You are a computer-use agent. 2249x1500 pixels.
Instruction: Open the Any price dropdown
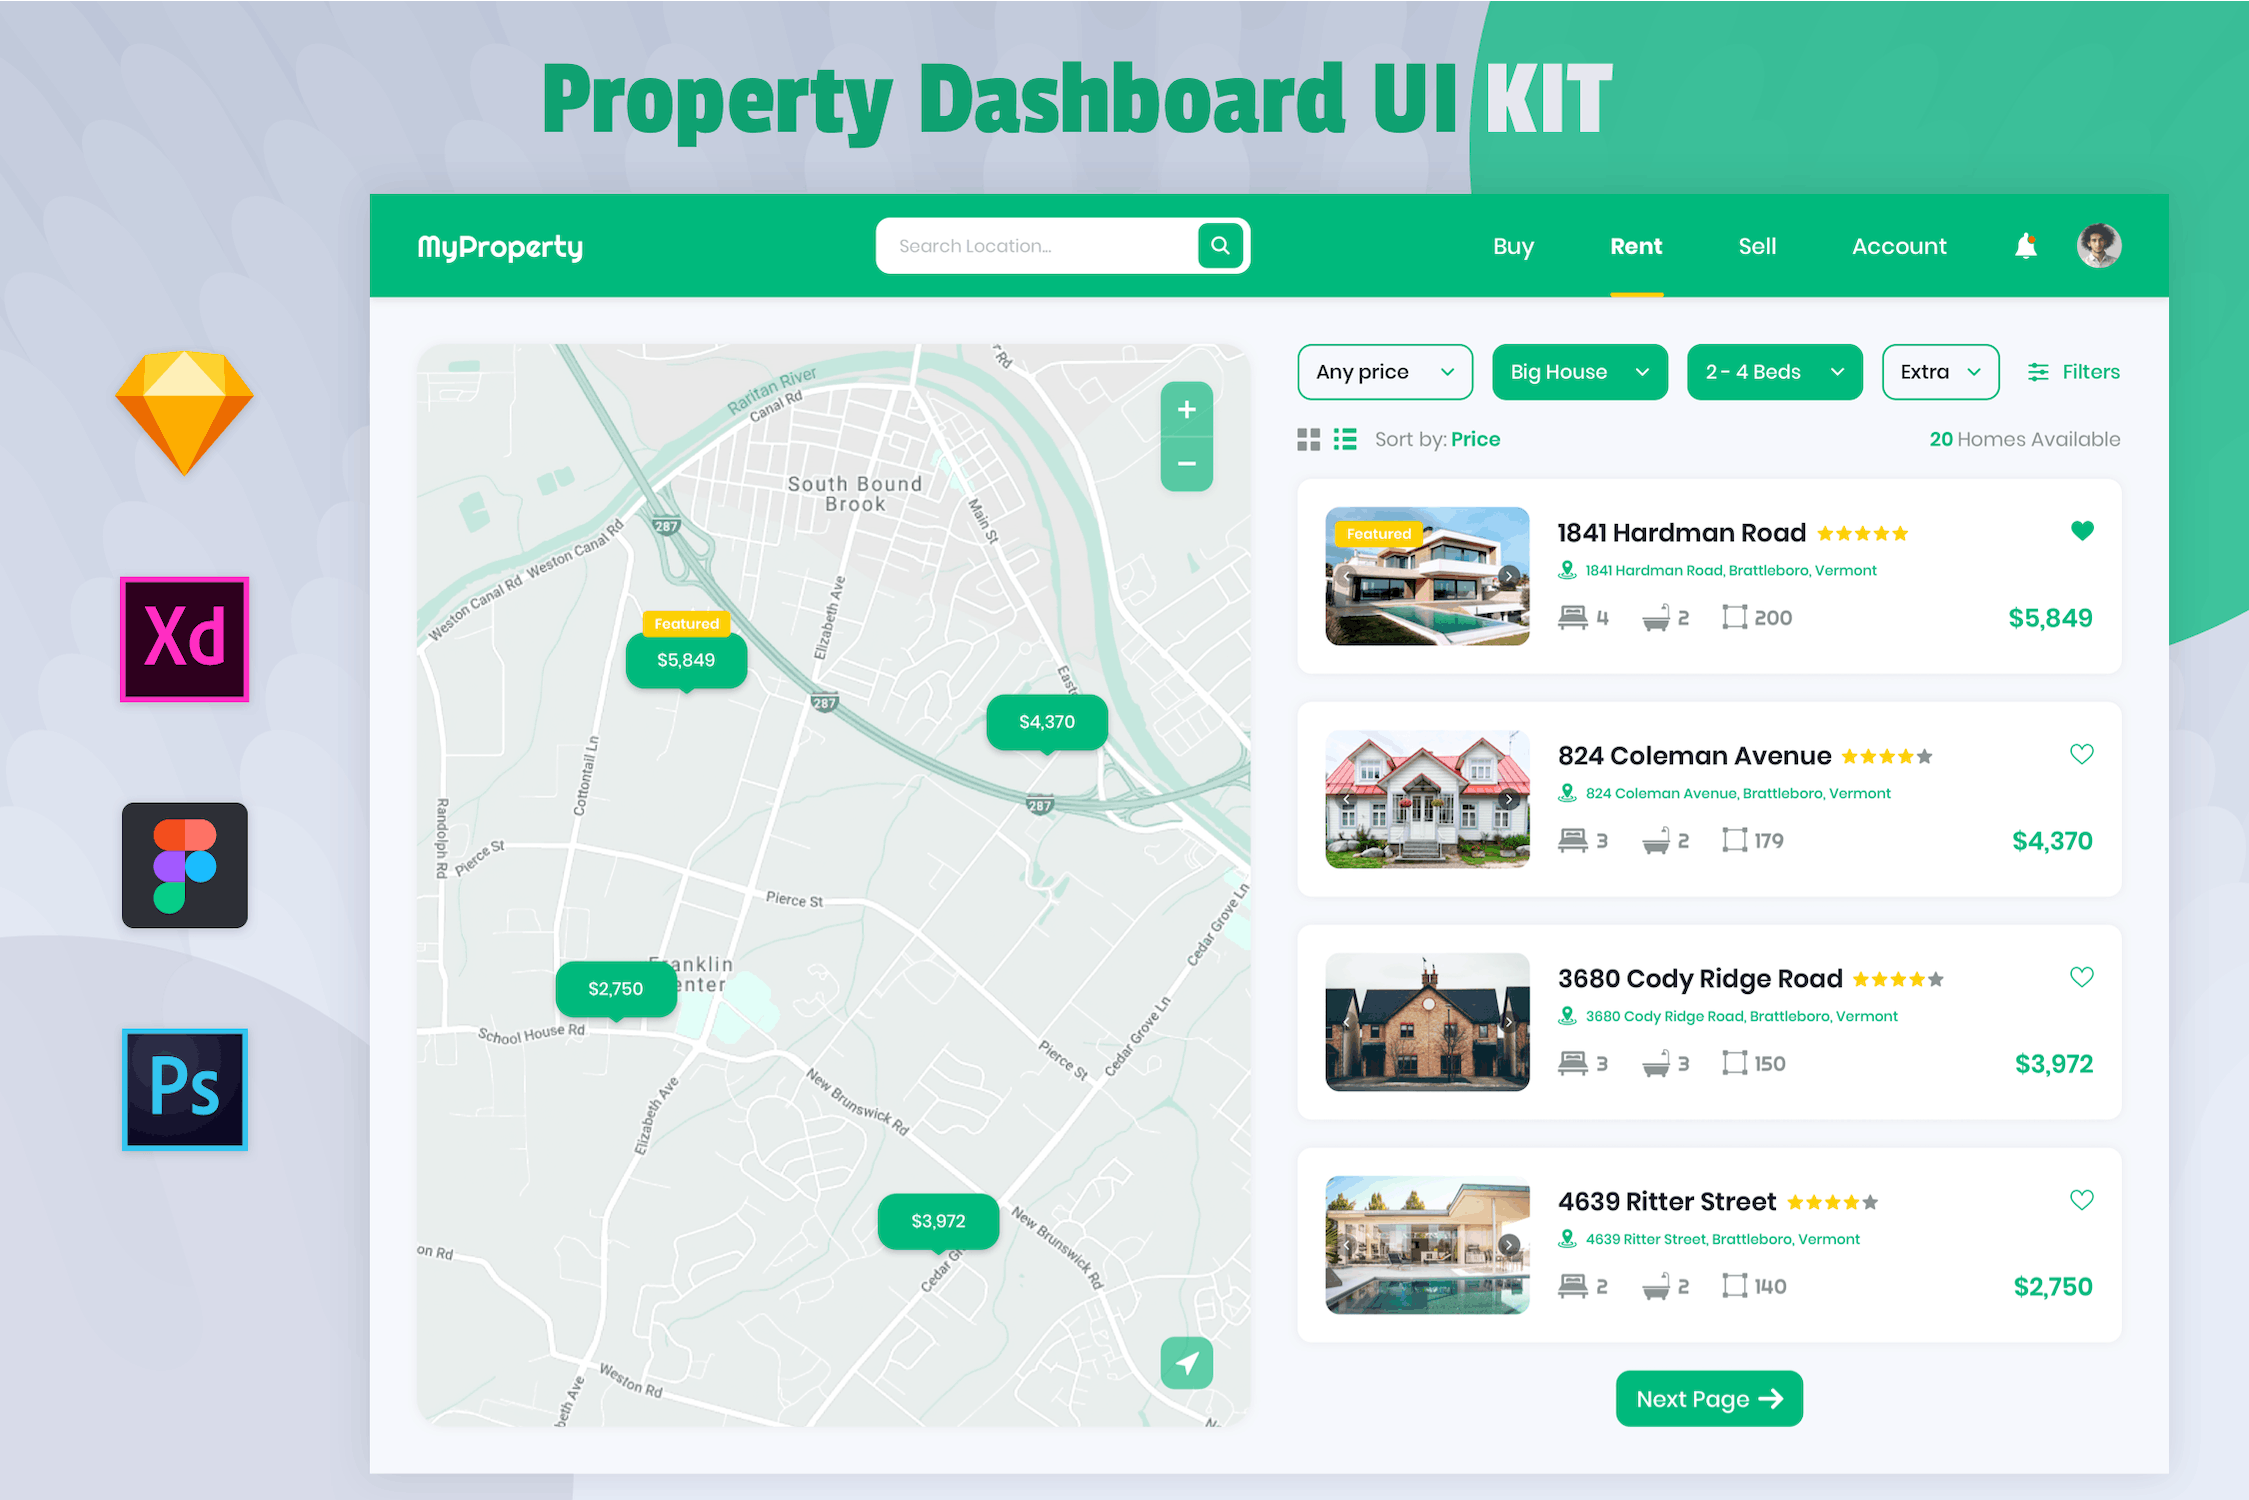(1385, 372)
